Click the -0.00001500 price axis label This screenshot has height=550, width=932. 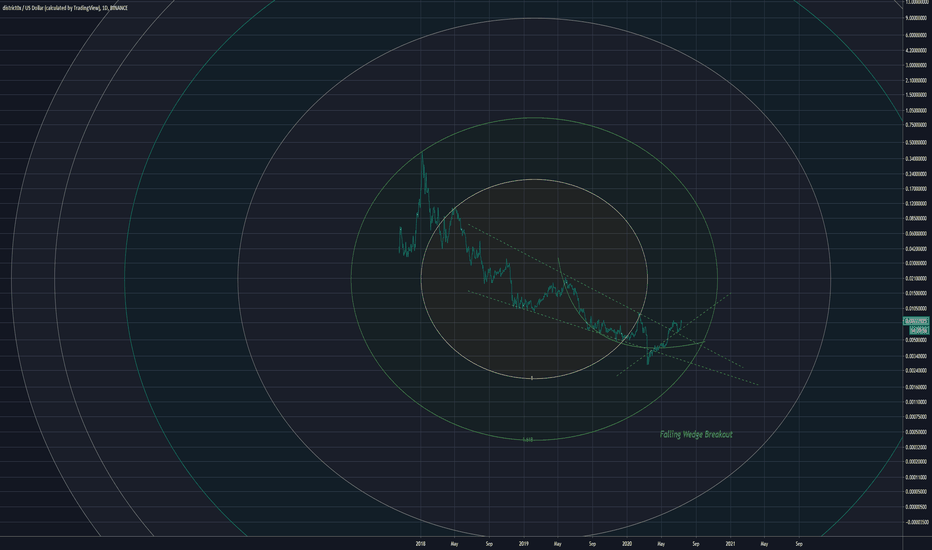(916, 522)
